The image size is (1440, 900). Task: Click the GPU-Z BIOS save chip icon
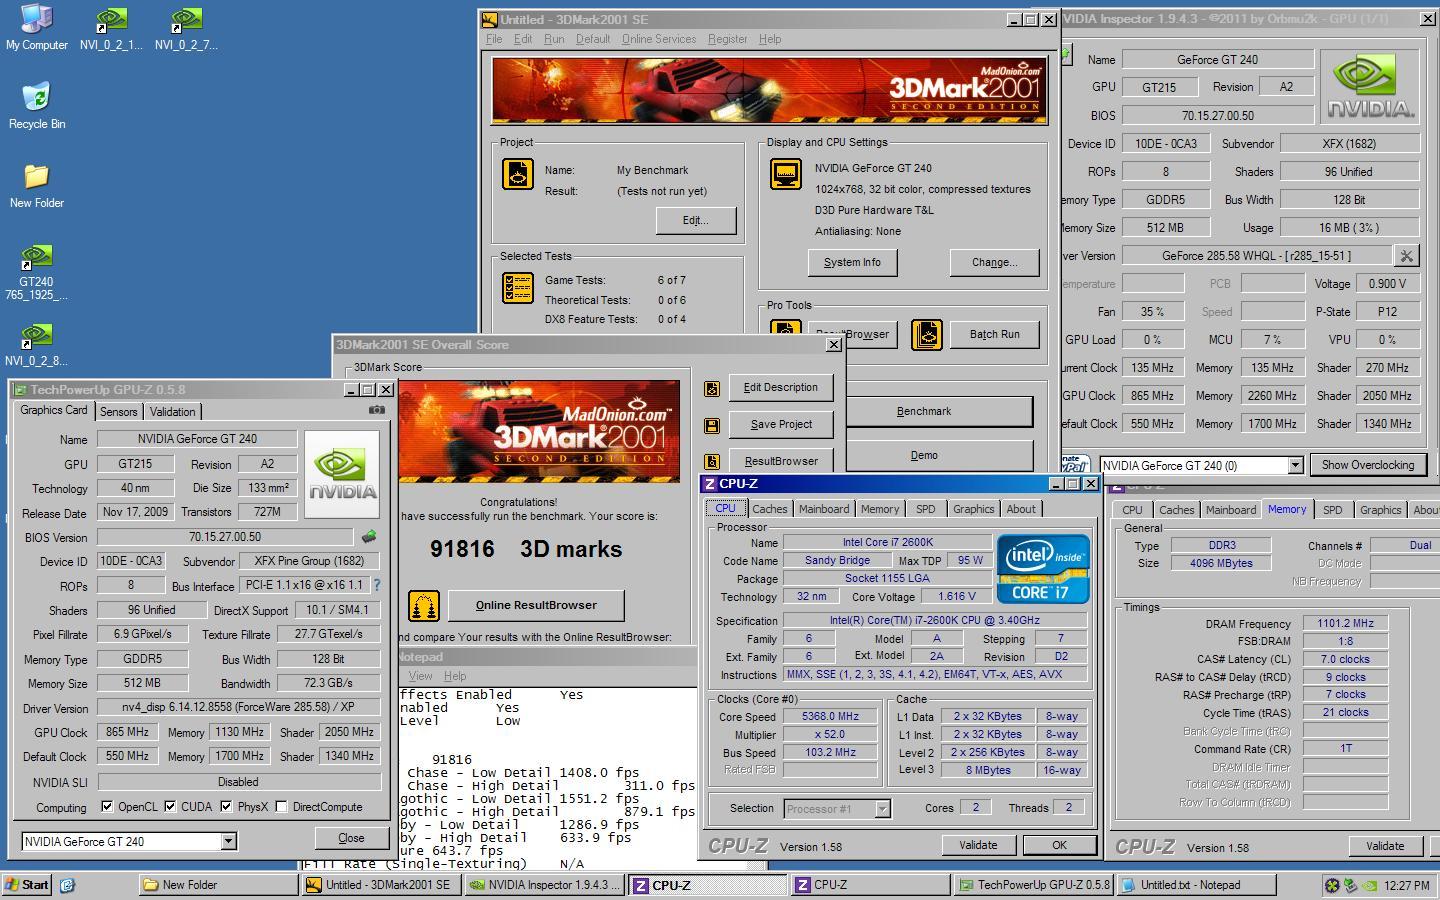click(369, 537)
